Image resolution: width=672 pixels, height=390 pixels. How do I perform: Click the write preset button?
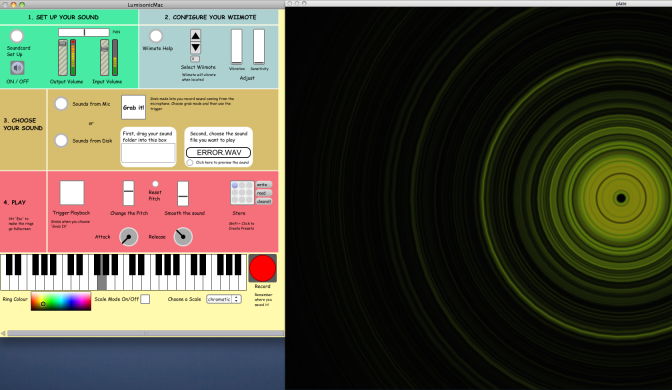264,185
